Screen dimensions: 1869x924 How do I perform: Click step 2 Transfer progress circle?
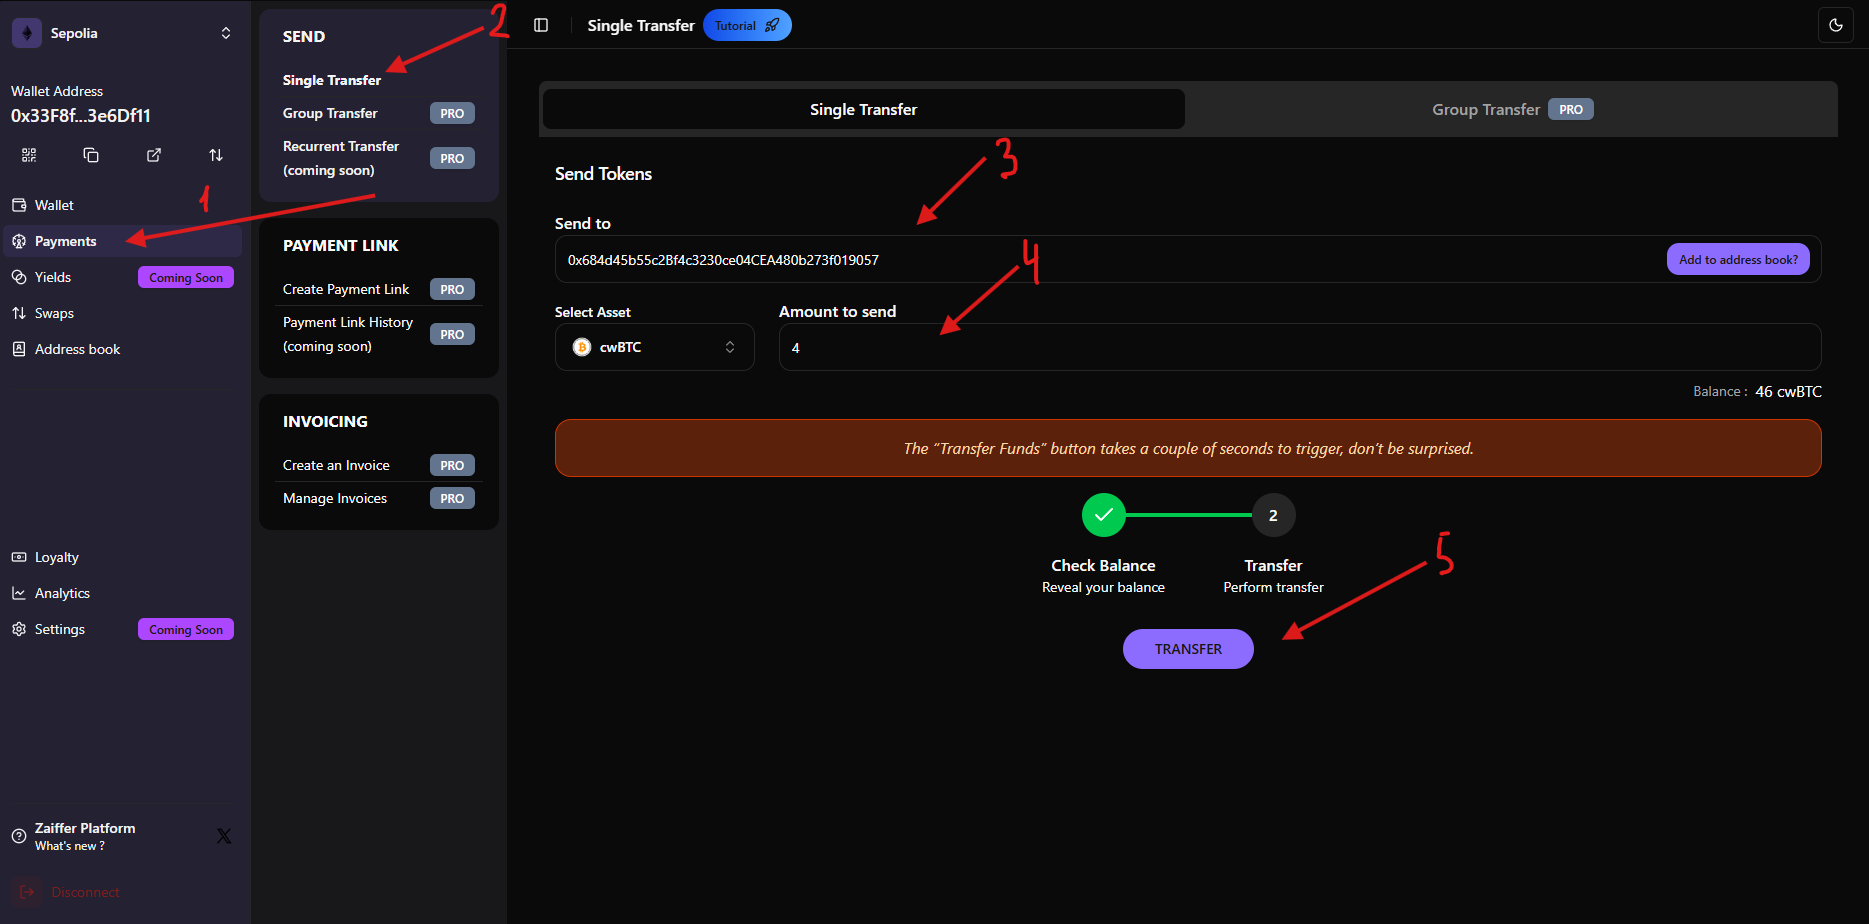click(1273, 515)
